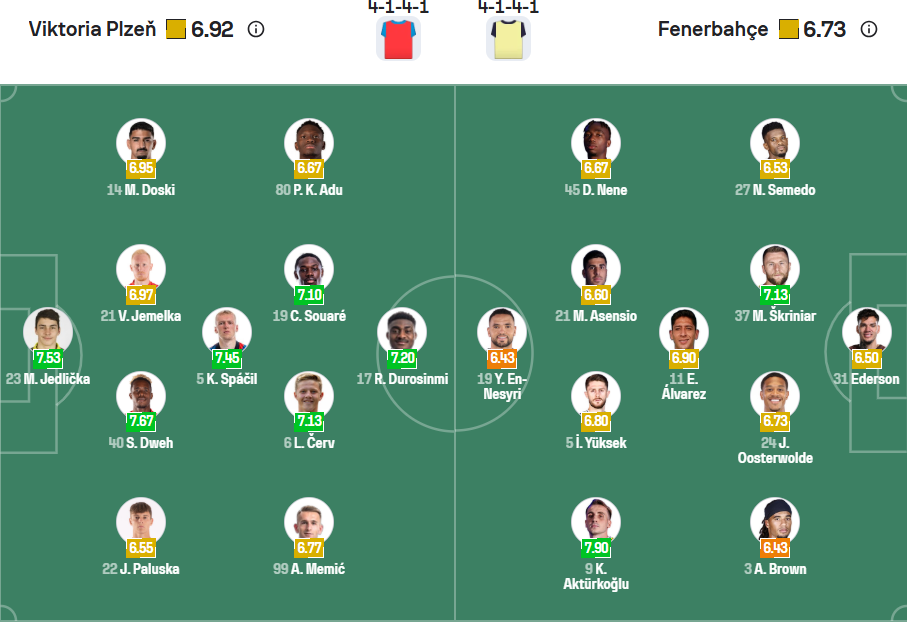
Task: Click Viktoria Plzeň red jersey icon
Action: click(398, 38)
